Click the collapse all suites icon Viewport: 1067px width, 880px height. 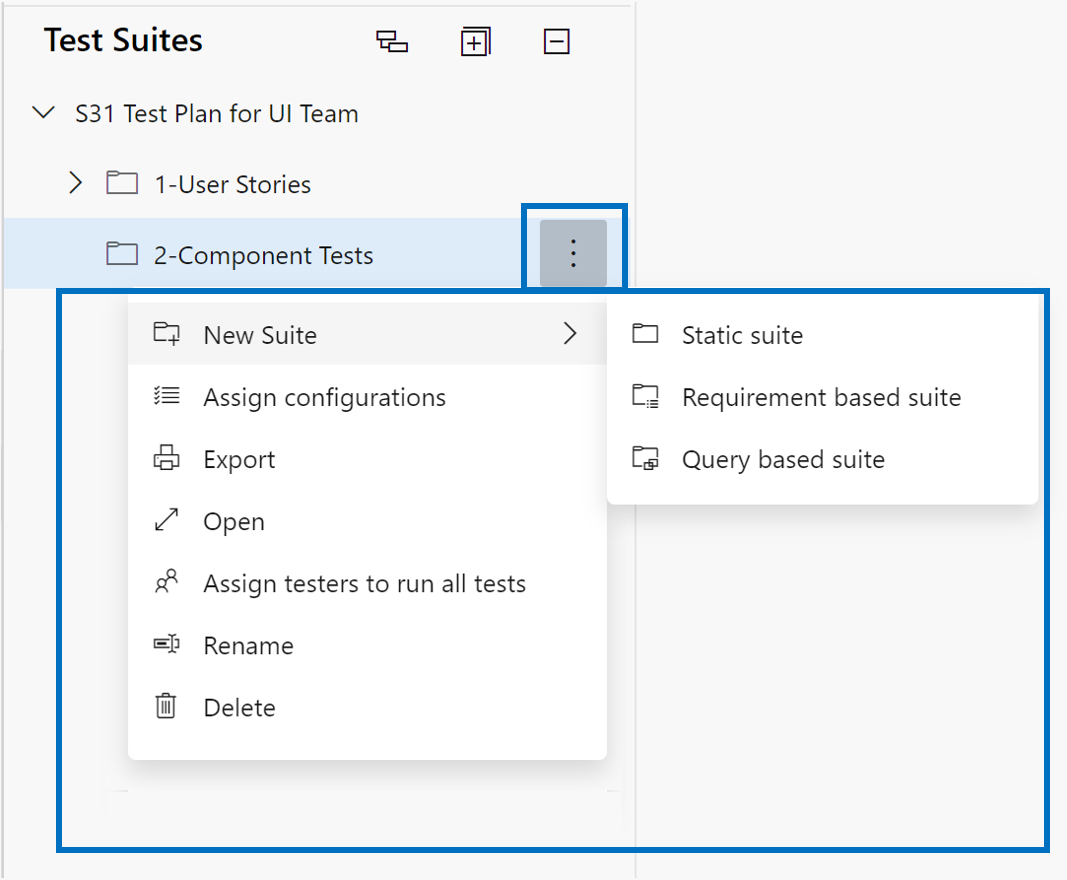point(557,42)
